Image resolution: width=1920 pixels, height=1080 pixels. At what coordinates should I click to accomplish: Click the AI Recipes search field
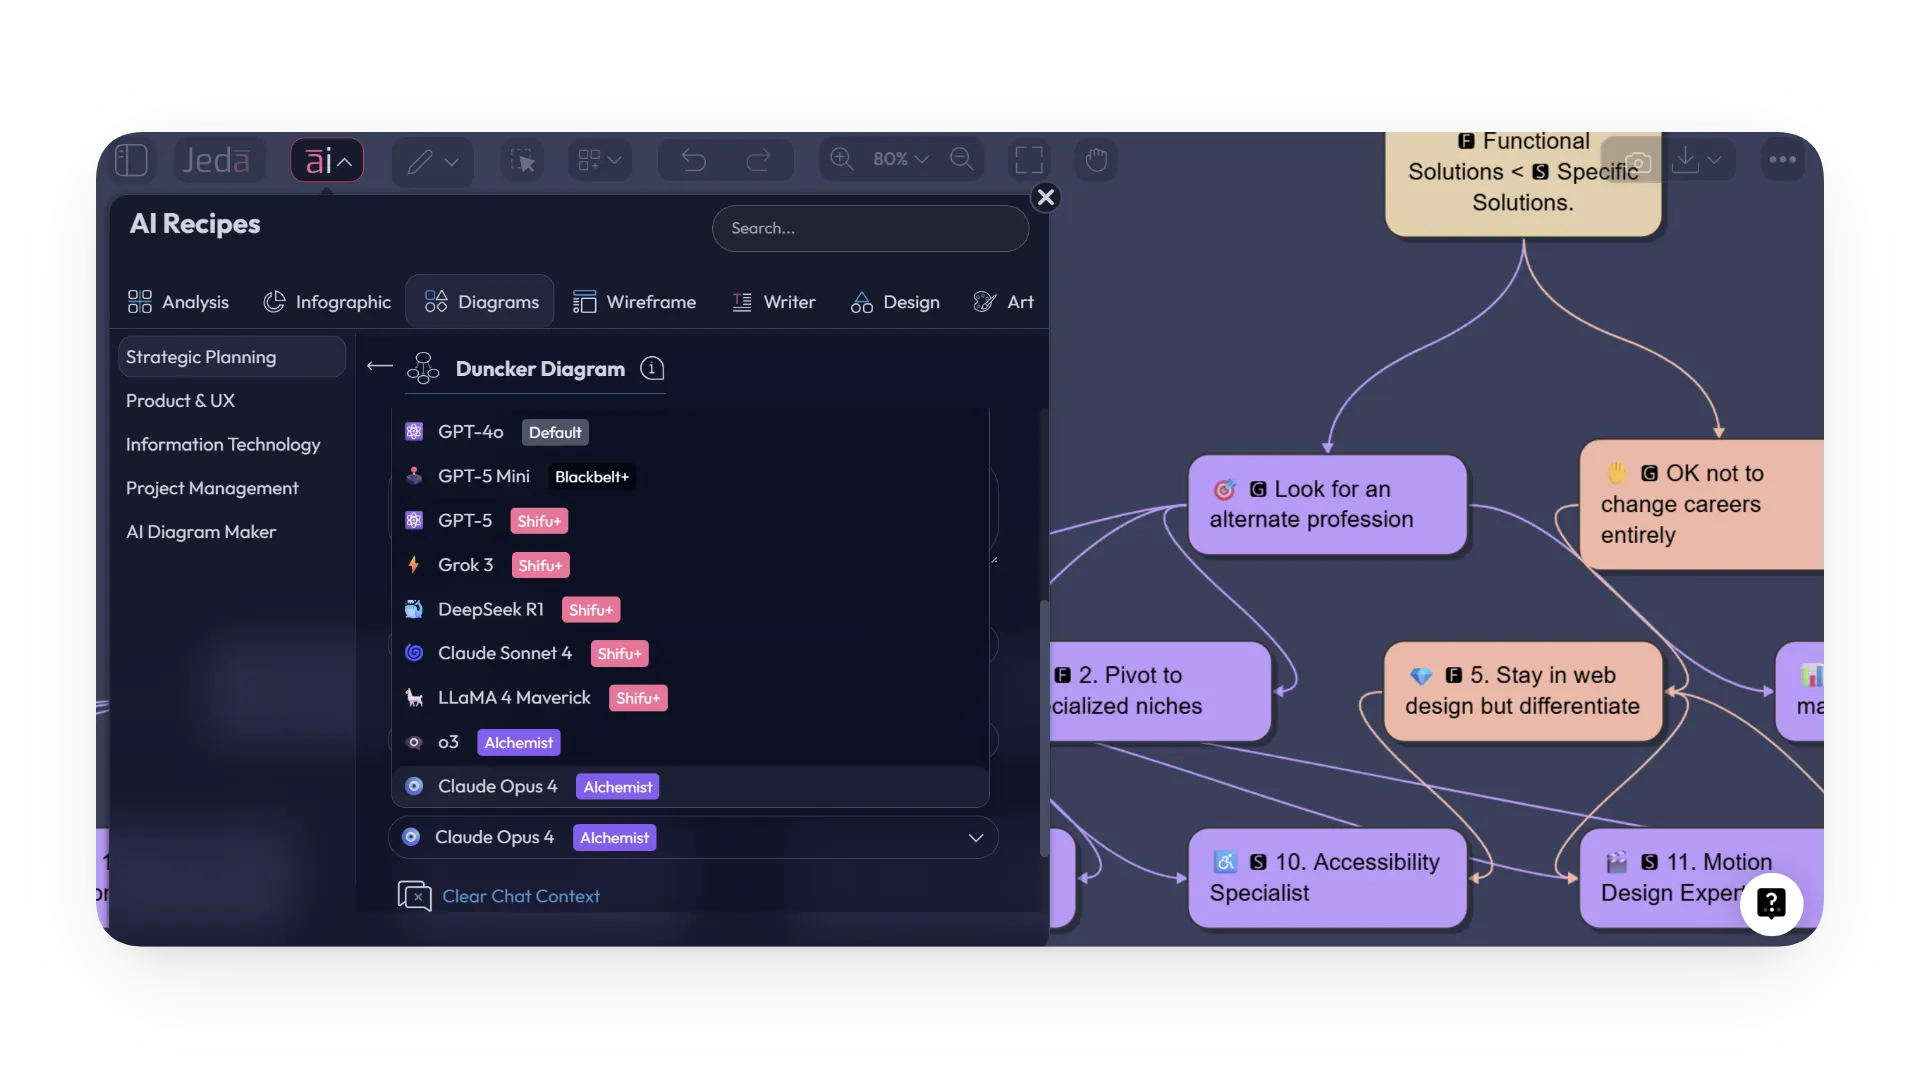869,228
